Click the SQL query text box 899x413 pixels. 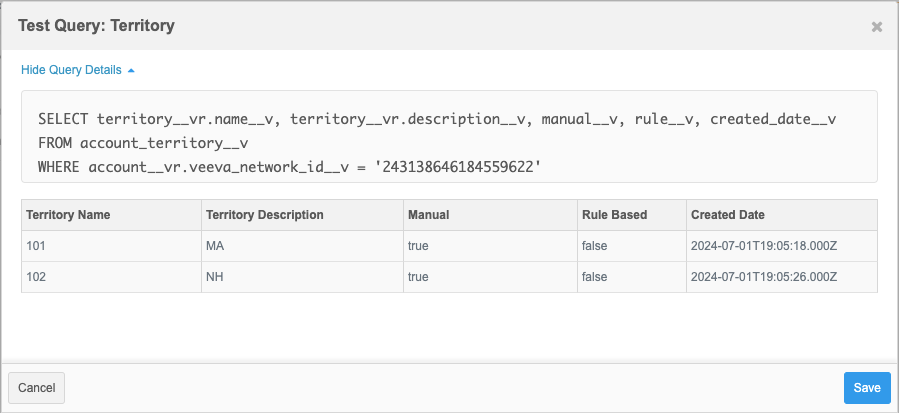[x=449, y=137]
